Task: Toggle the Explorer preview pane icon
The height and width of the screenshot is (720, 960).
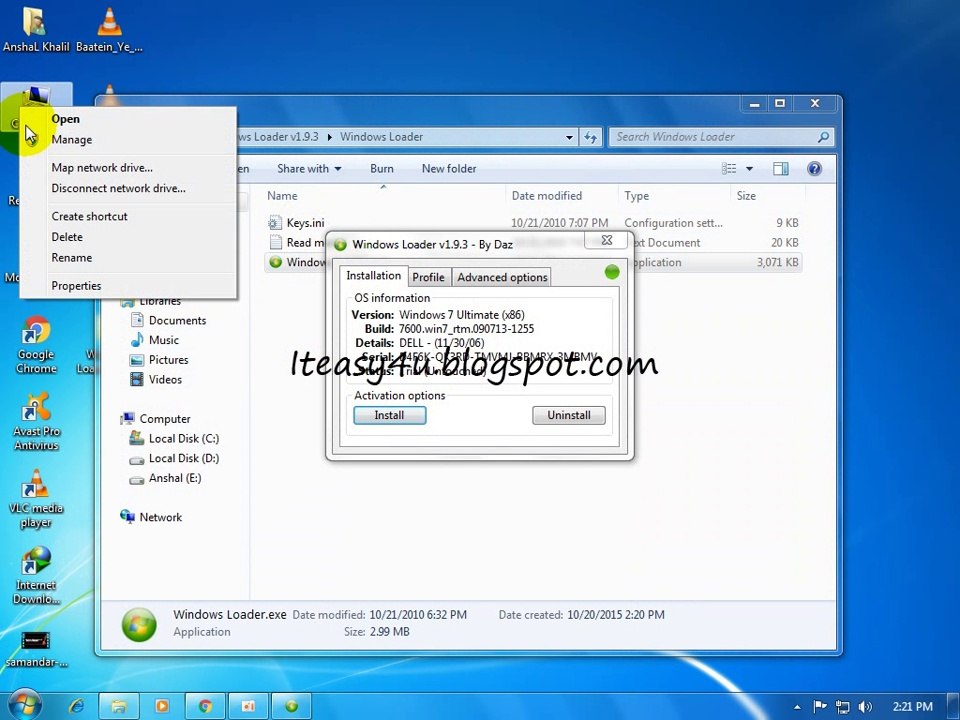Action: 781,168
